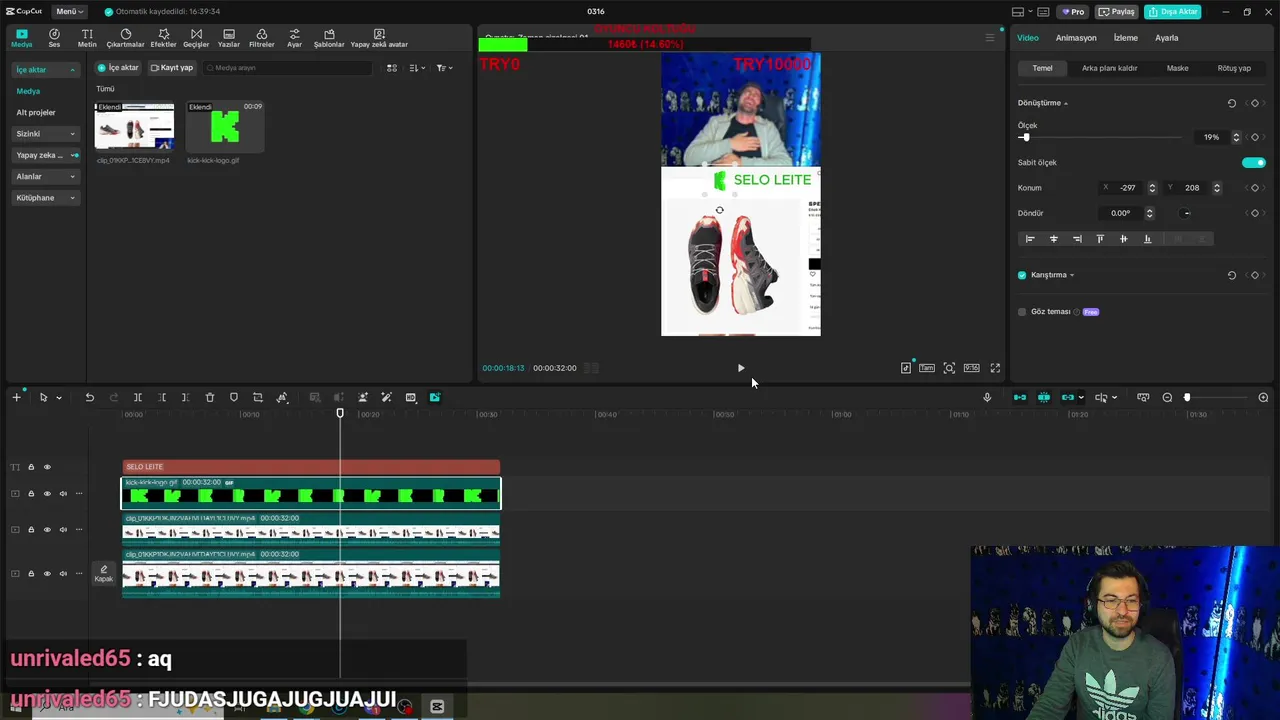Image resolution: width=1280 pixels, height=720 pixels.
Task: Play the preview video
Action: (x=741, y=368)
